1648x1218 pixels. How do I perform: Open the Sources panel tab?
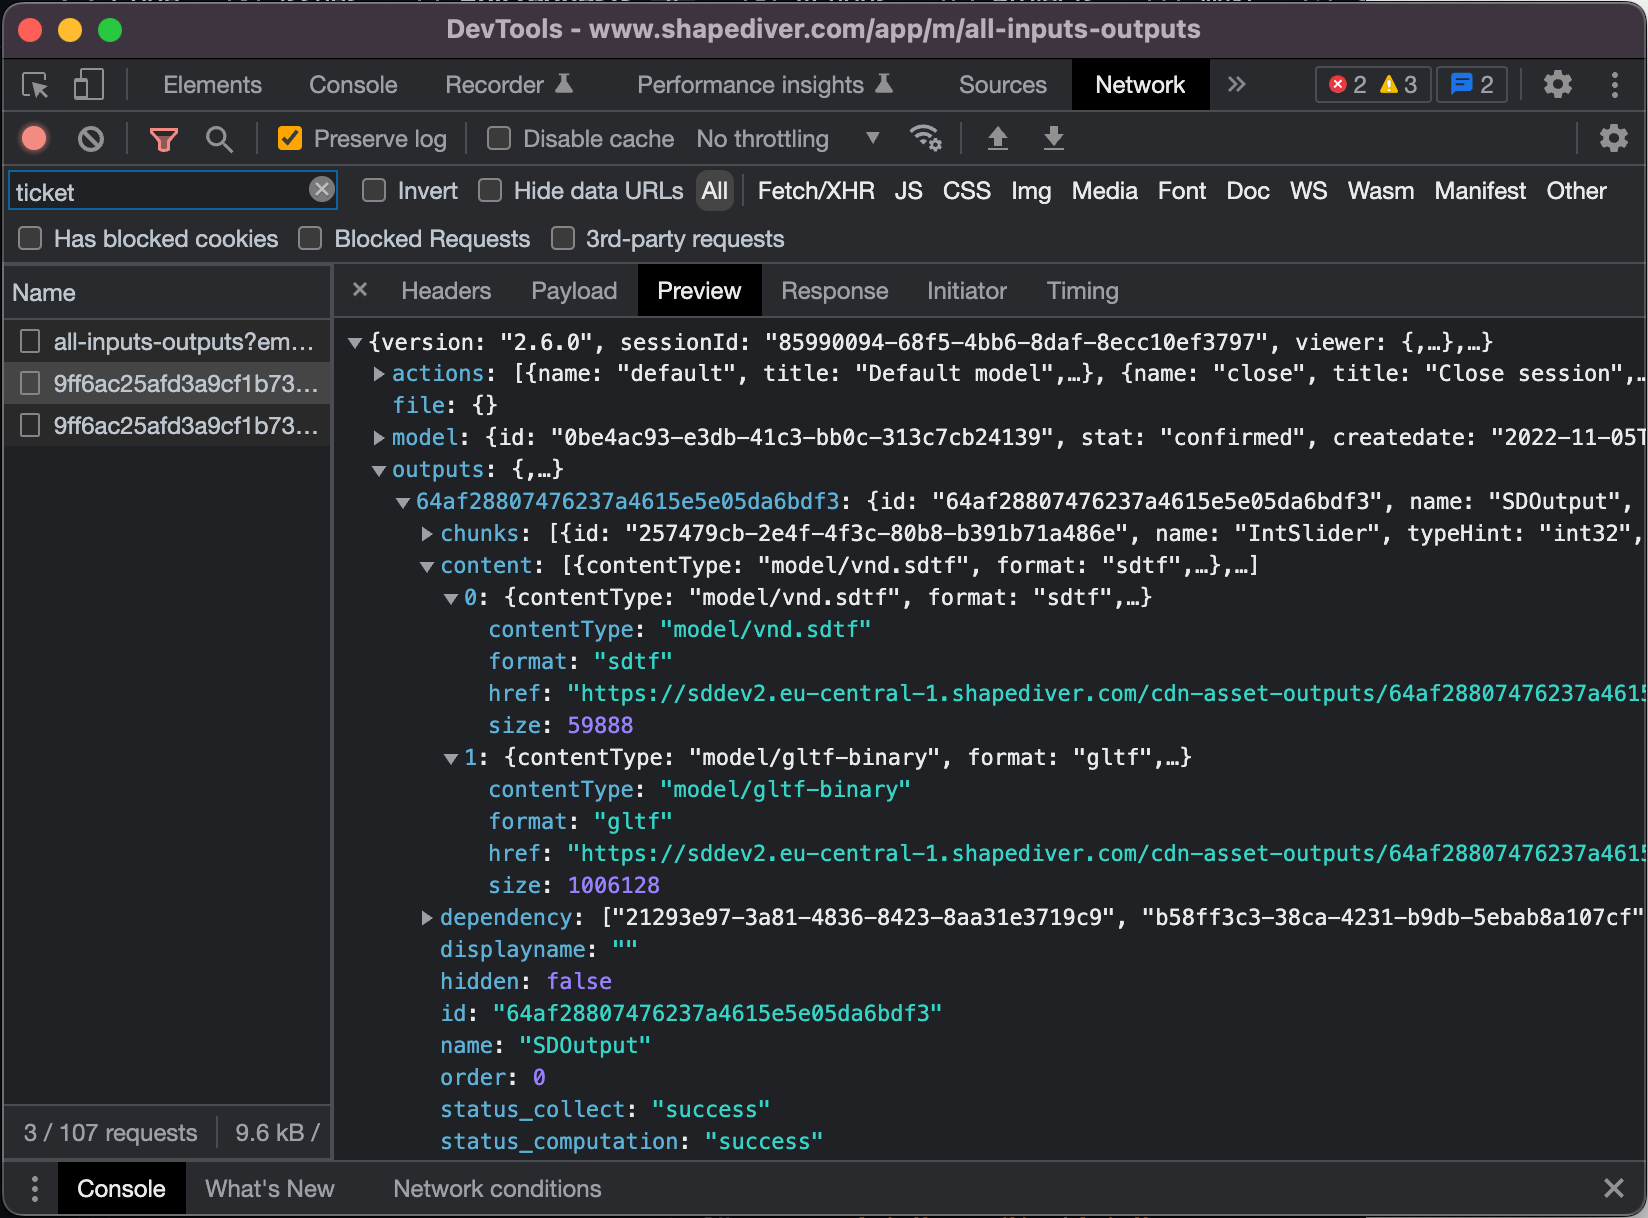pyautogui.click(x=1002, y=86)
